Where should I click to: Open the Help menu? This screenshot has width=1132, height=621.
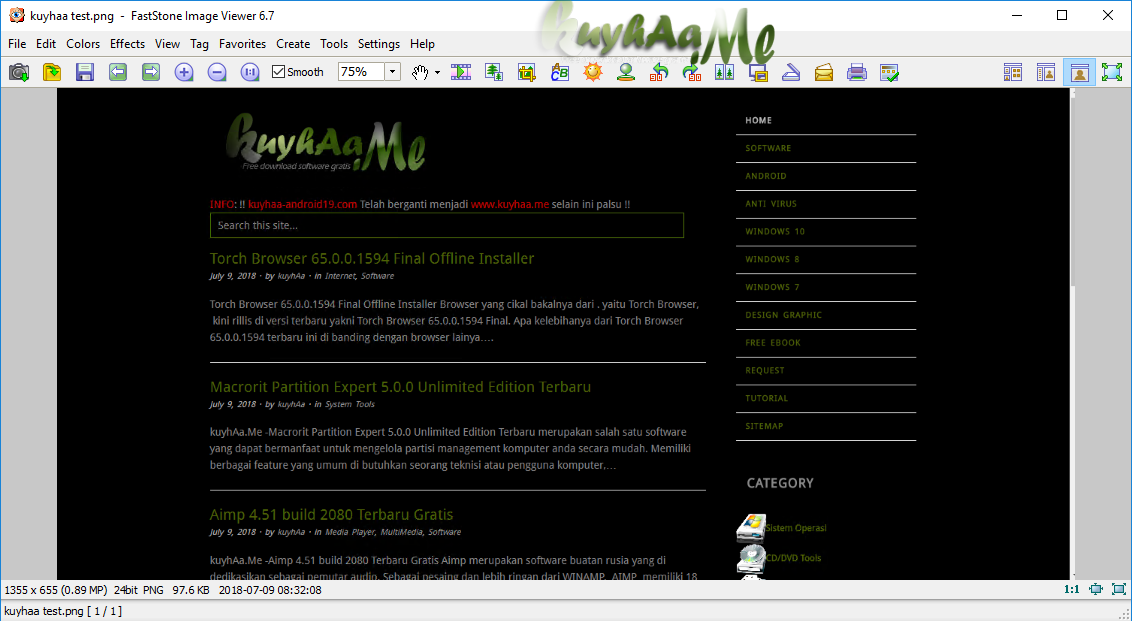pyautogui.click(x=422, y=44)
